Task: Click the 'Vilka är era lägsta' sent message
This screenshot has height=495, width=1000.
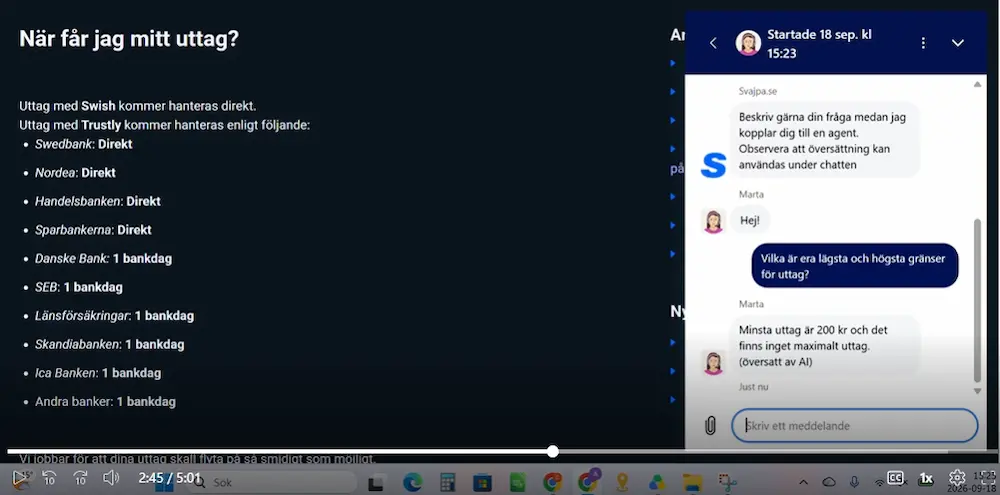Action: pyautogui.click(x=855, y=265)
